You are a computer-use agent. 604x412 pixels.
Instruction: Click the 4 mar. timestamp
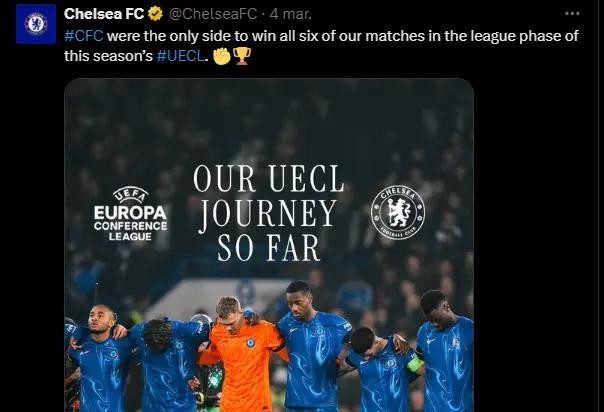click(x=290, y=14)
